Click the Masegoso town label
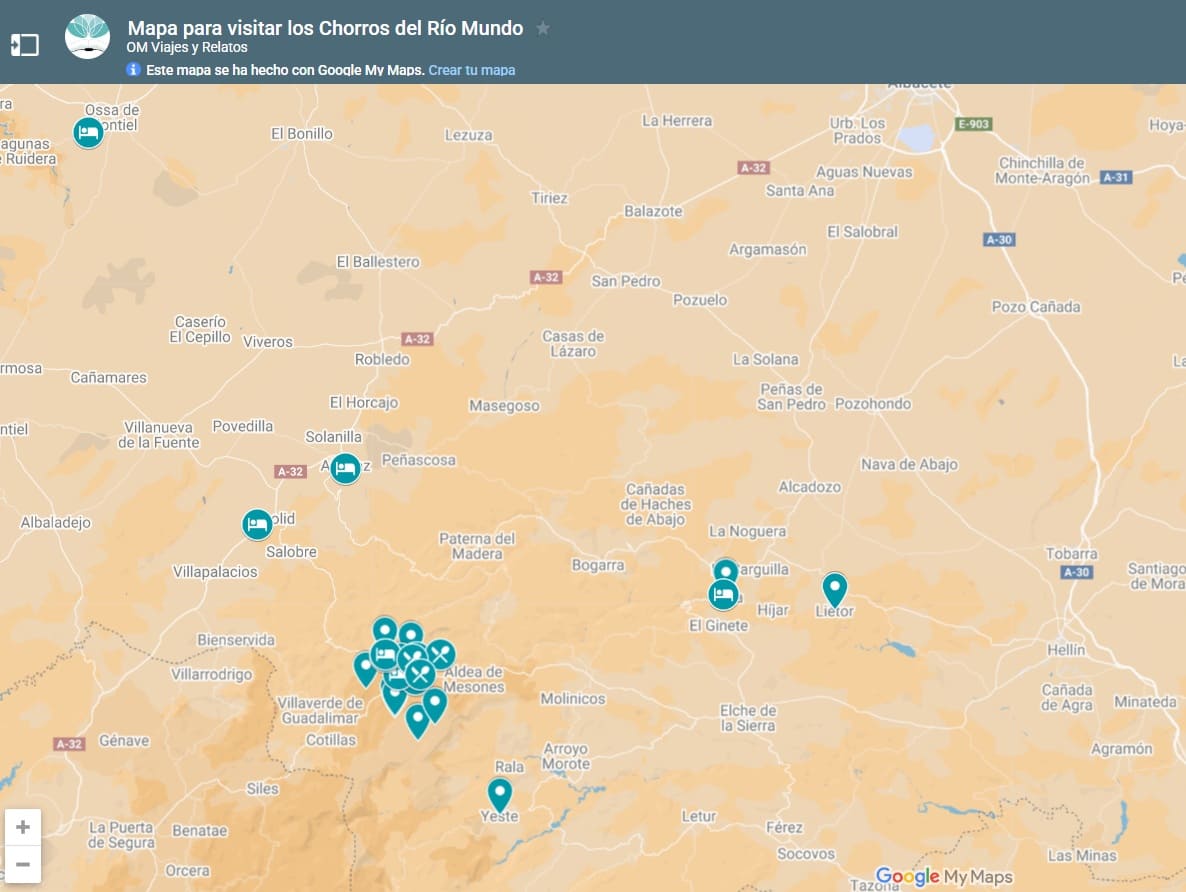This screenshot has width=1186, height=892. [505, 406]
